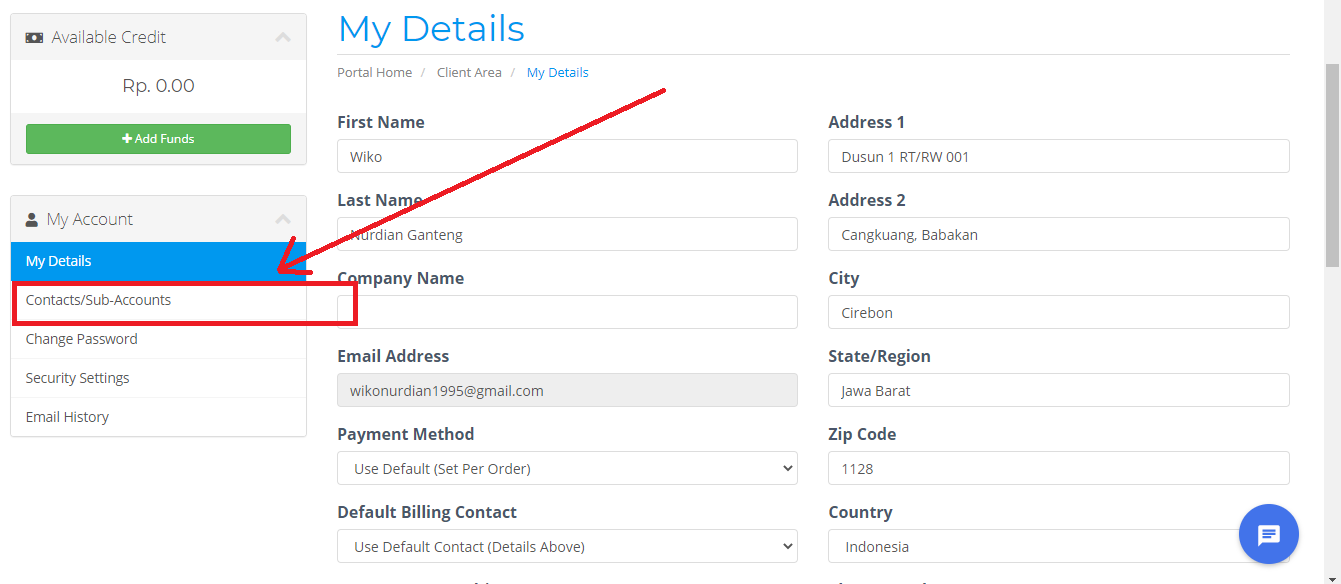The image size is (1341, 584).
Task: Open Security Settings
Action: point(77,377)
